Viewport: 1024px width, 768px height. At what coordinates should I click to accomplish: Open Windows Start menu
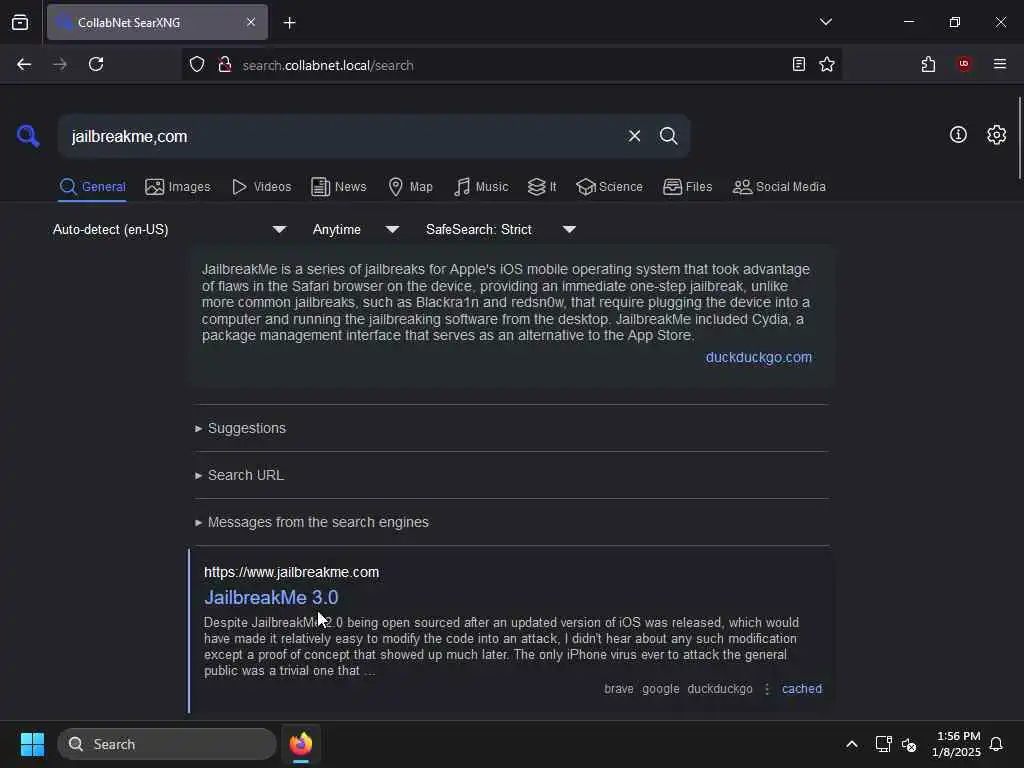32,744
